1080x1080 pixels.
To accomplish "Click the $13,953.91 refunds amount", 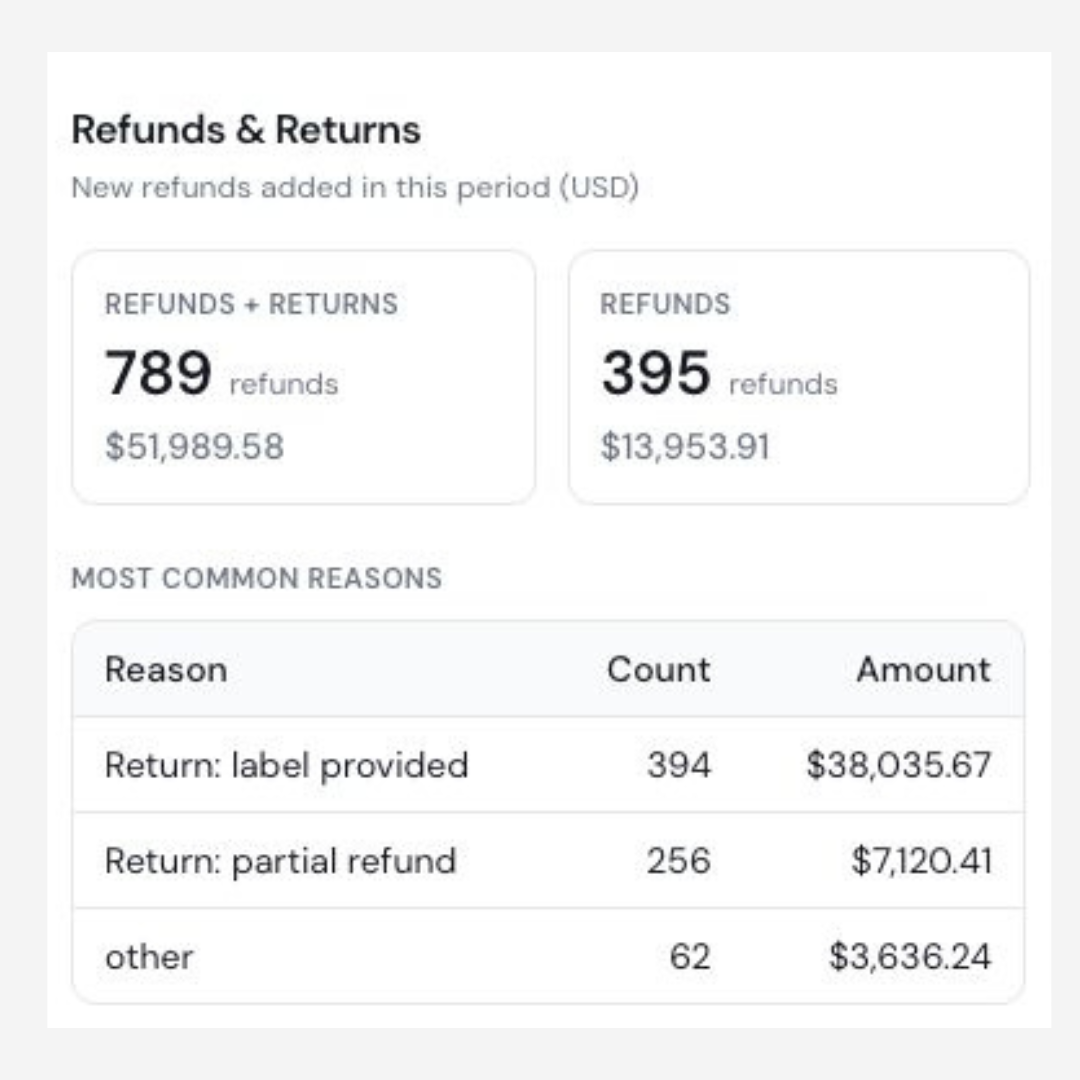I will coord(685,446).
